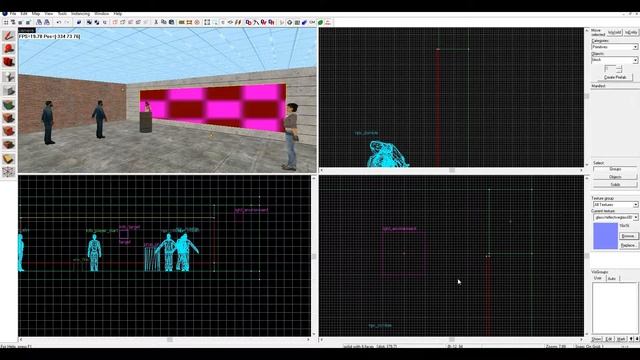Viewport: 640px width, 360px height.
Task: Open the Help menu
Action: 118,14
